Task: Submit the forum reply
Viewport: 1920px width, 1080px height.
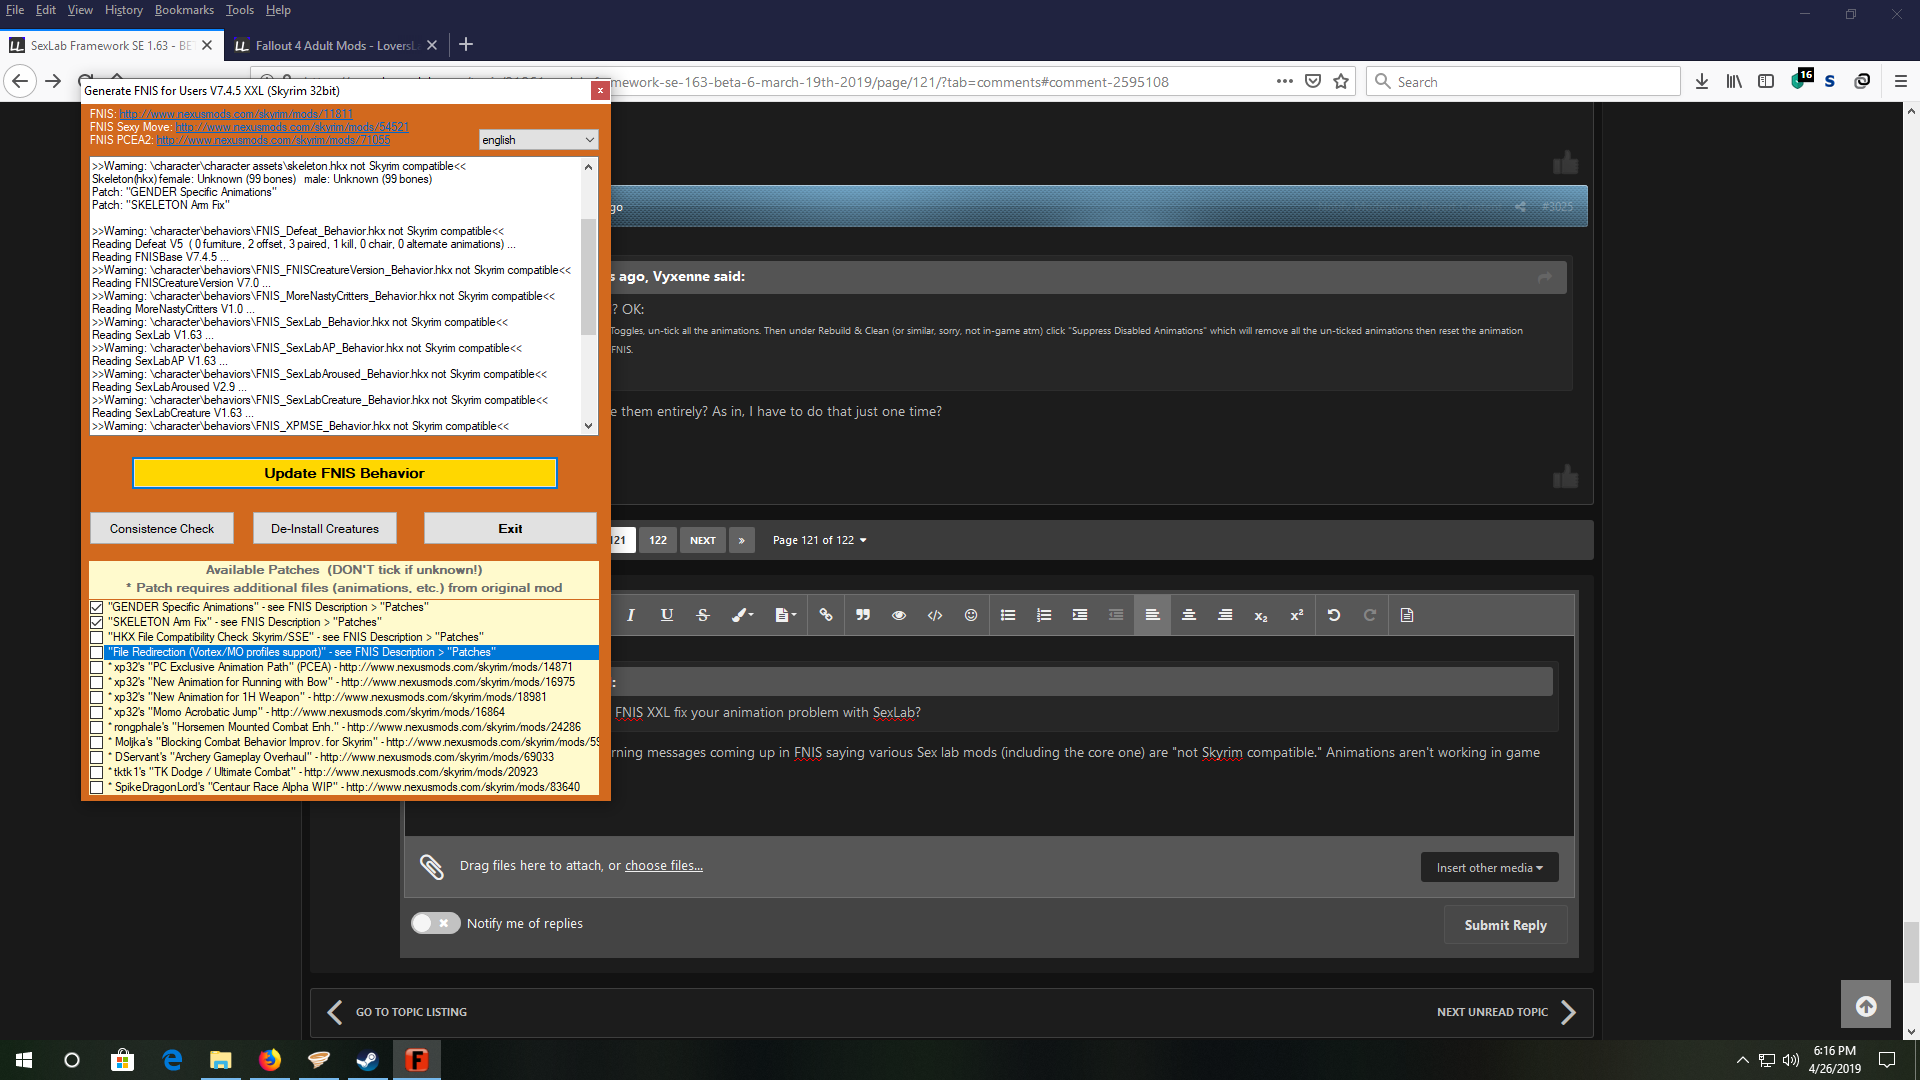Action: (x=1505, y=925)
